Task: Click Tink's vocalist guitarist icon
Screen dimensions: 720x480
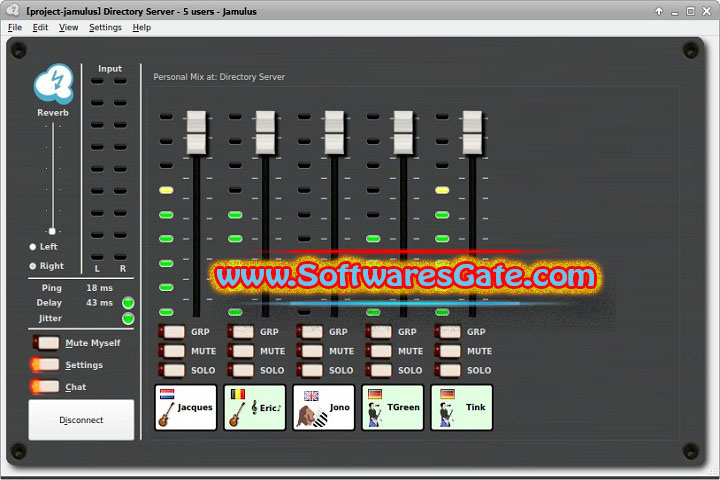Action: 446,415
